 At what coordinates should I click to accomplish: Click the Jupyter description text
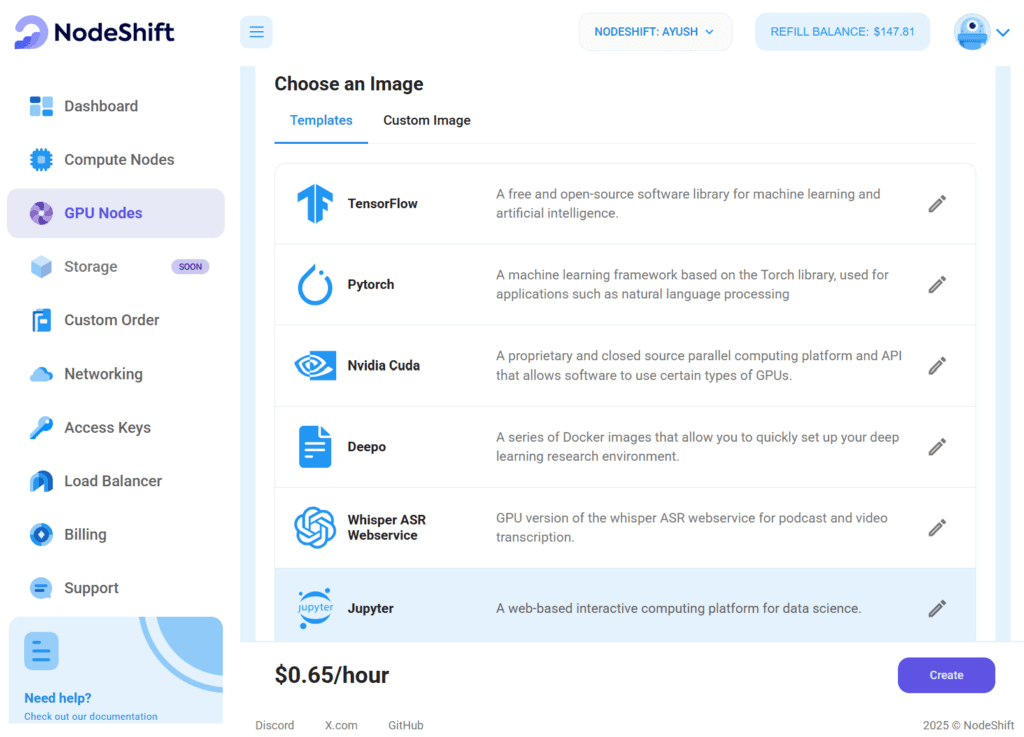[x=679, y=608]
